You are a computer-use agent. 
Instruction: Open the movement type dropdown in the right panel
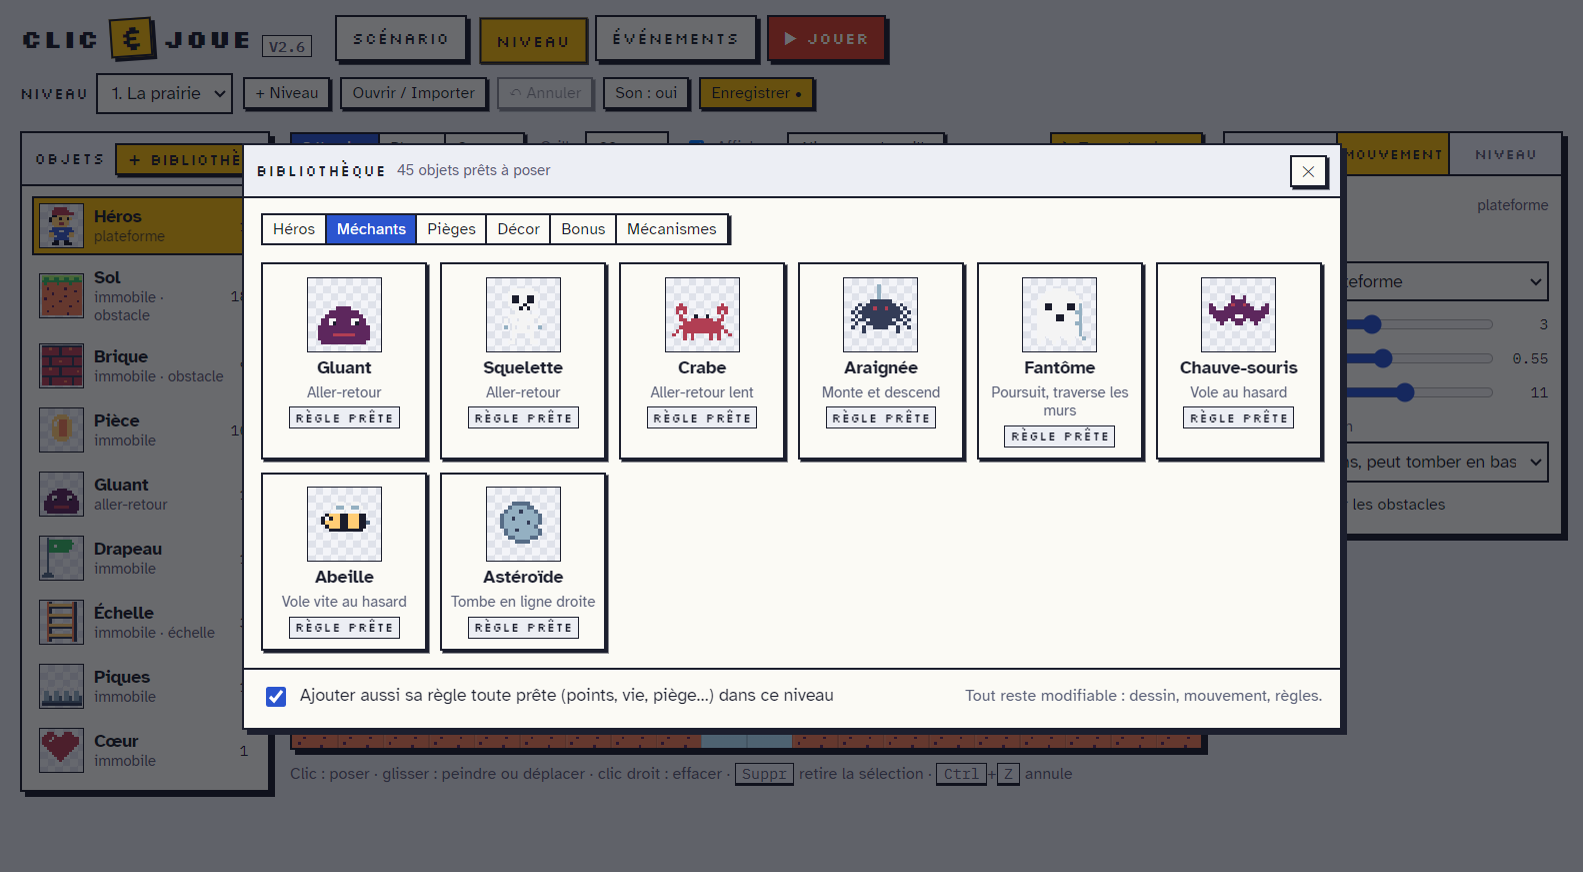point(1446,281)
